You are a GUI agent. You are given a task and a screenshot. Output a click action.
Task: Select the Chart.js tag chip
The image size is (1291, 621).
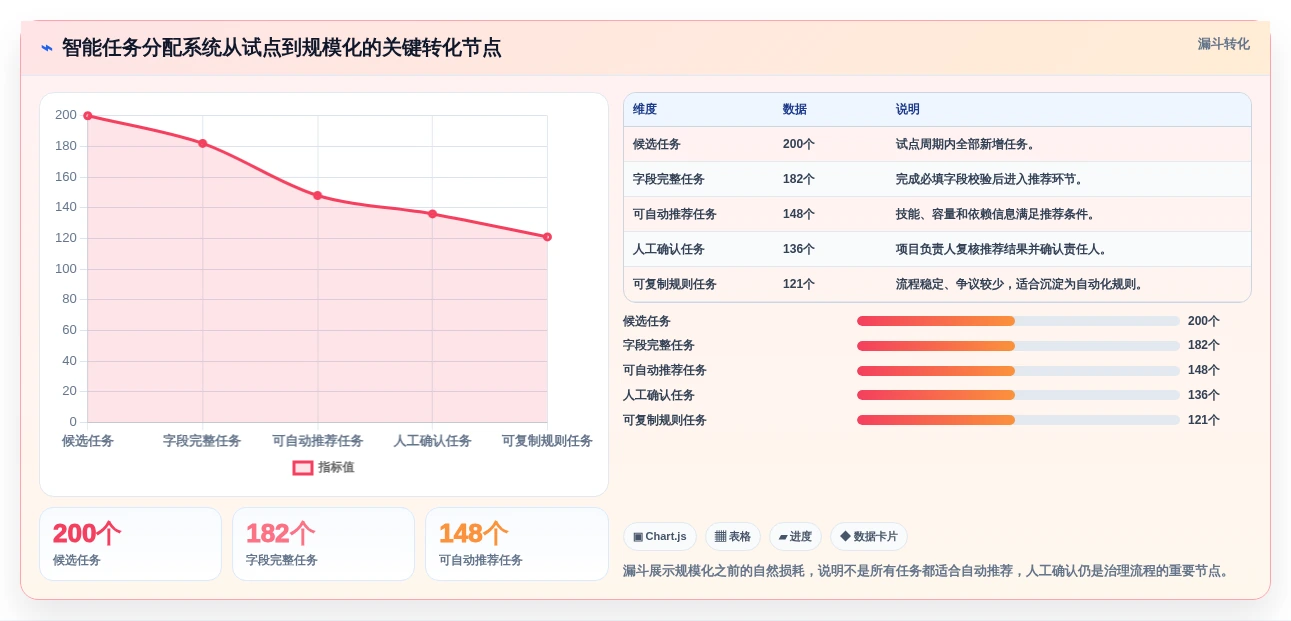[660, 537]
